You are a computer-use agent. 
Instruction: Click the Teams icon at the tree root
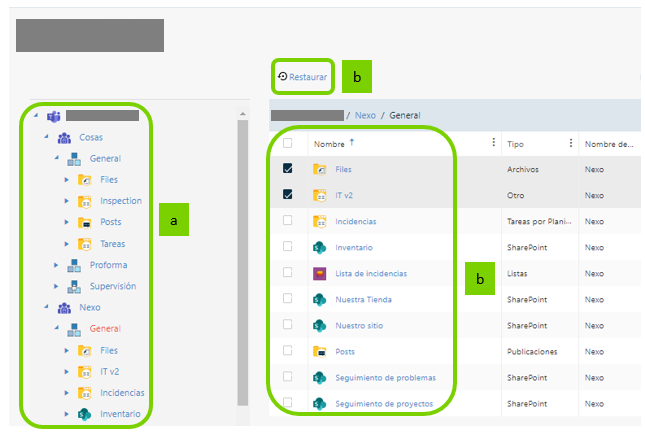click(53, 116)
